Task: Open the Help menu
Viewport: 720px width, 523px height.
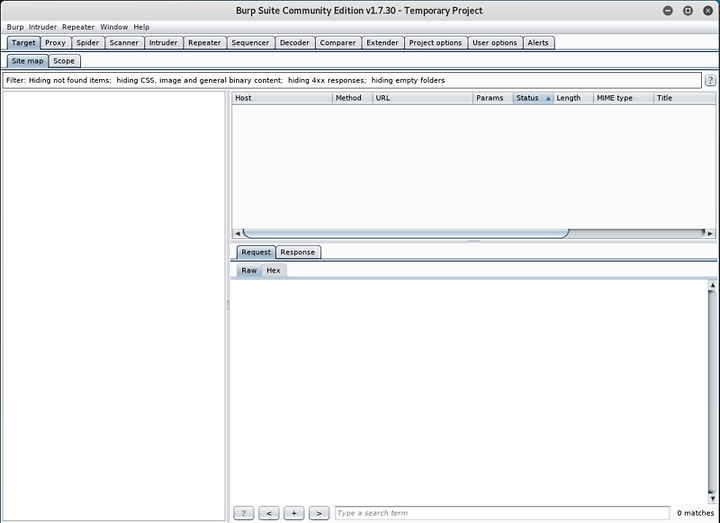Action: pyautogui.click(x=141, y=27)
